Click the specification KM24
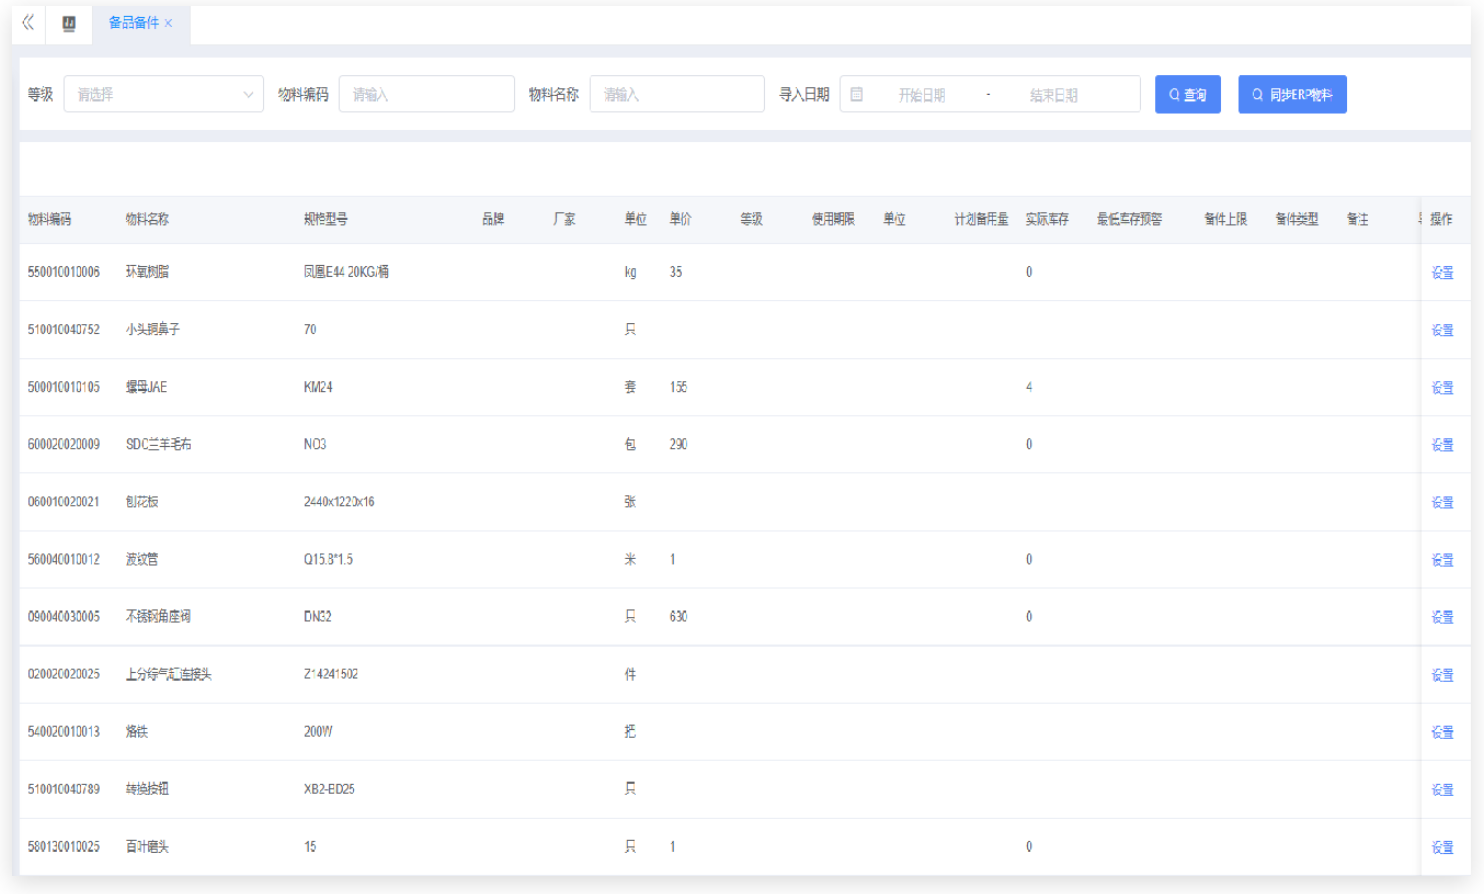Screen dimensions: 1484x894 [318, 387]
